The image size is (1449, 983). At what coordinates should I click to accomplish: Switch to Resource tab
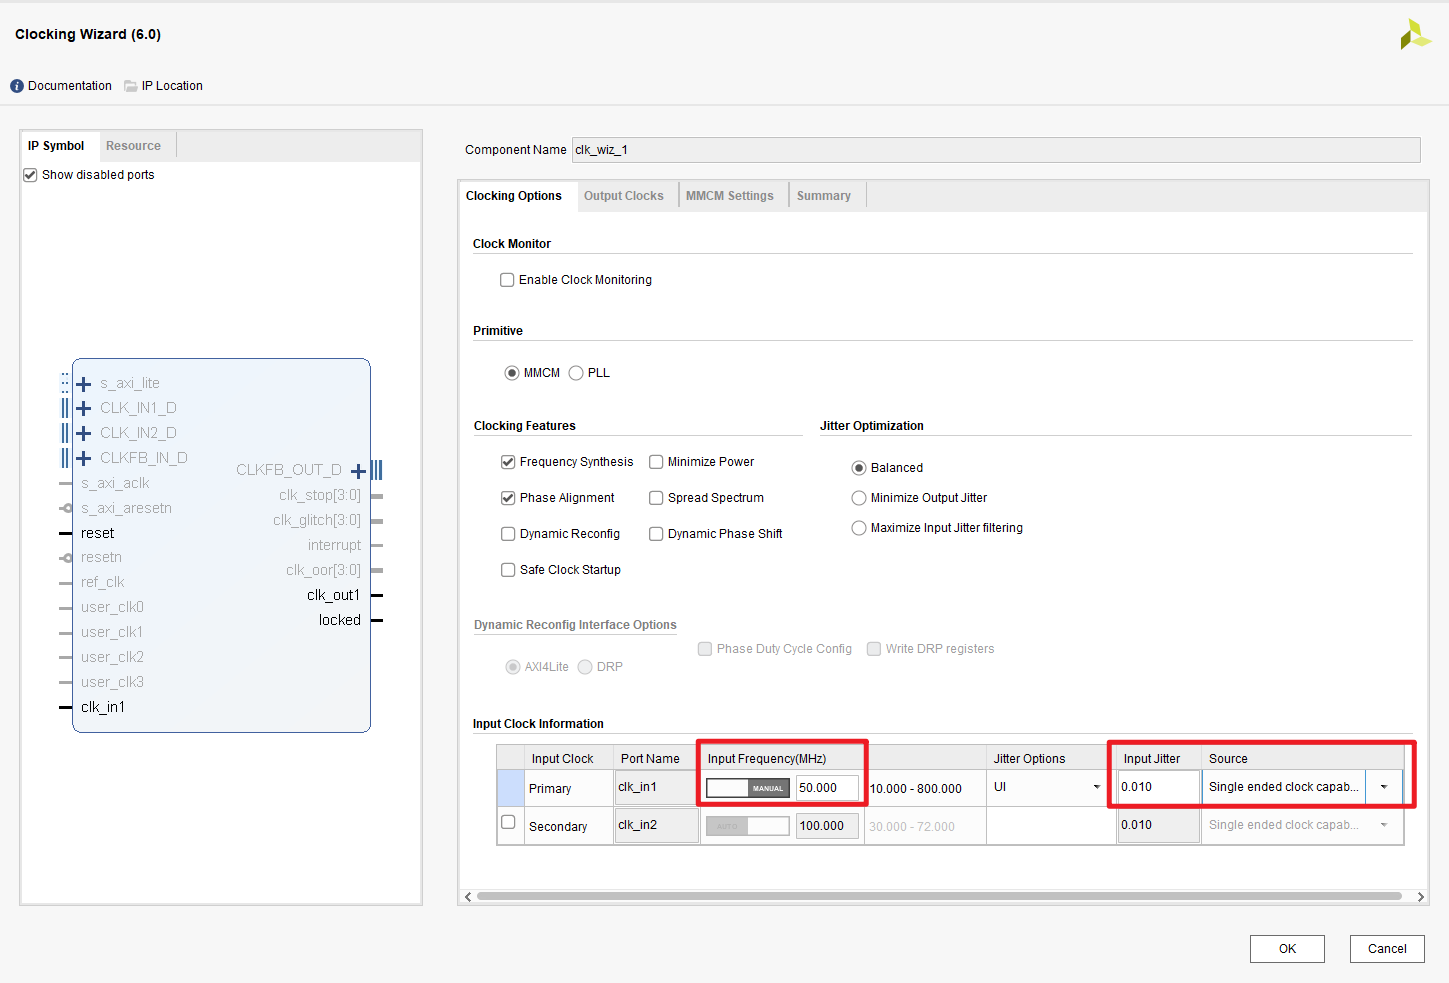(x=134, y=146)
